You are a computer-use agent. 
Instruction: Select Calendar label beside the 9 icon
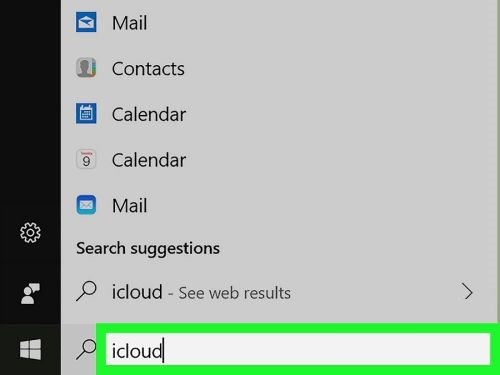[x=149, y=160]
